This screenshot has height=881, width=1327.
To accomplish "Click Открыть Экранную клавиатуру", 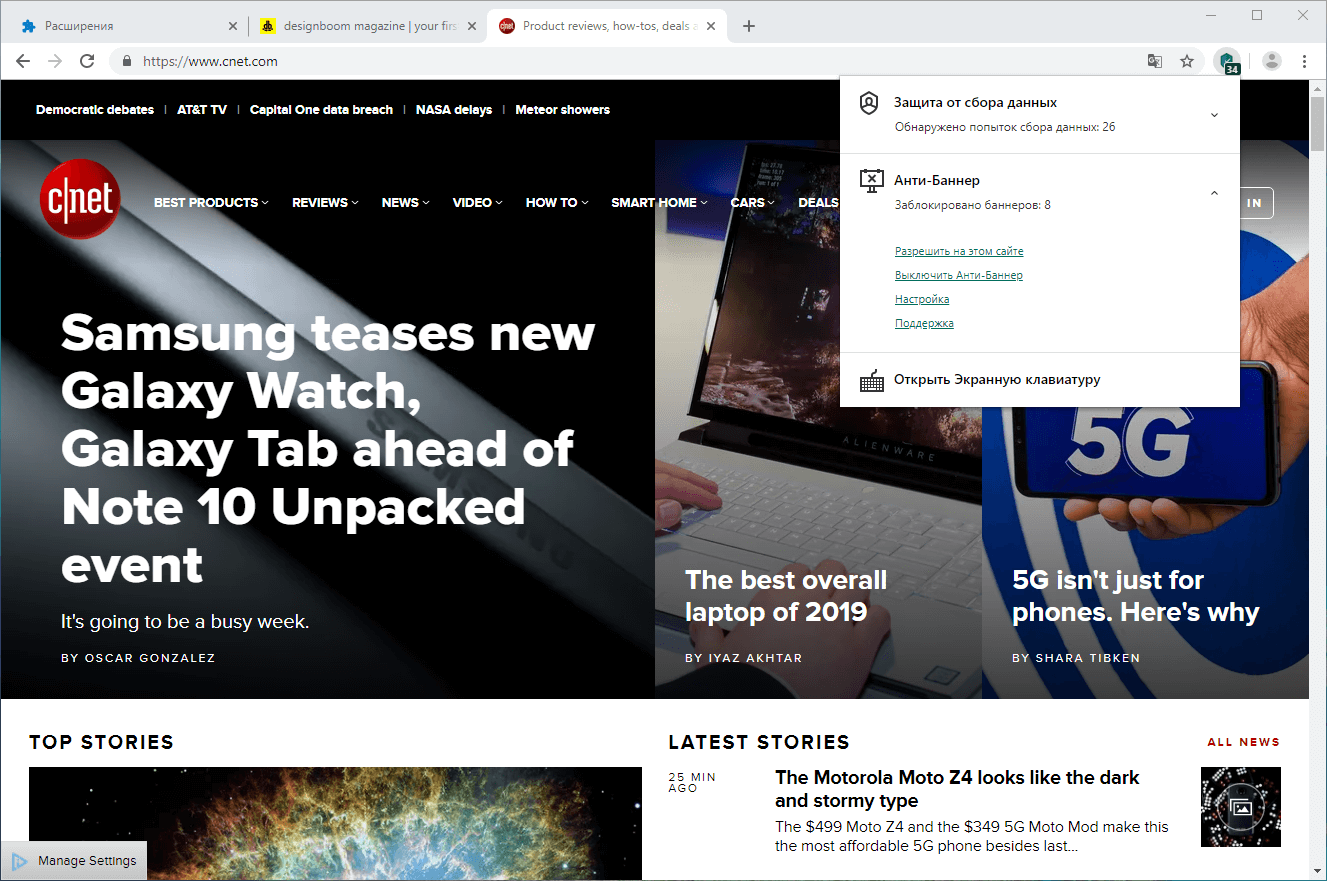I will pyautogui.click(x=997, y=380).
